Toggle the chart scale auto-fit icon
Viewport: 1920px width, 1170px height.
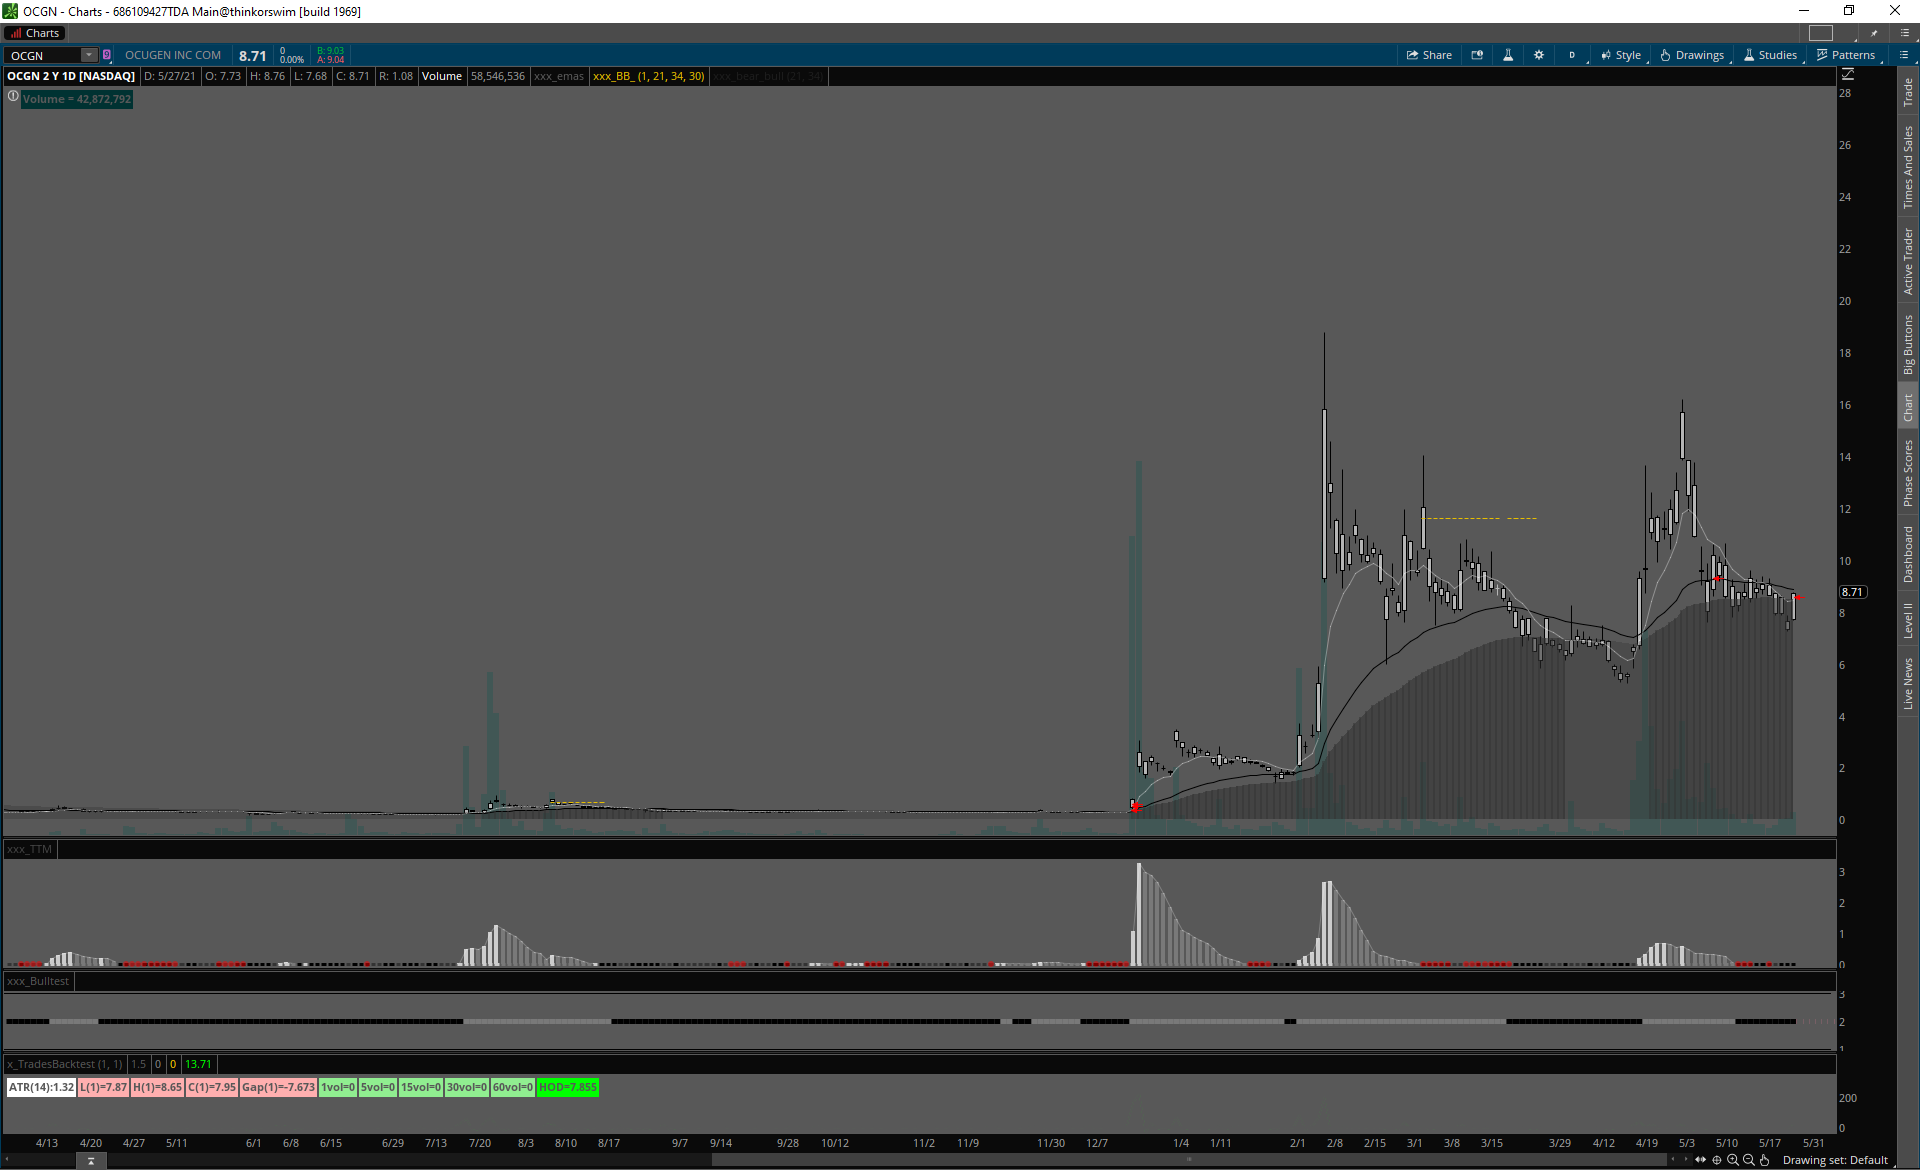[x=1848, y=75]
